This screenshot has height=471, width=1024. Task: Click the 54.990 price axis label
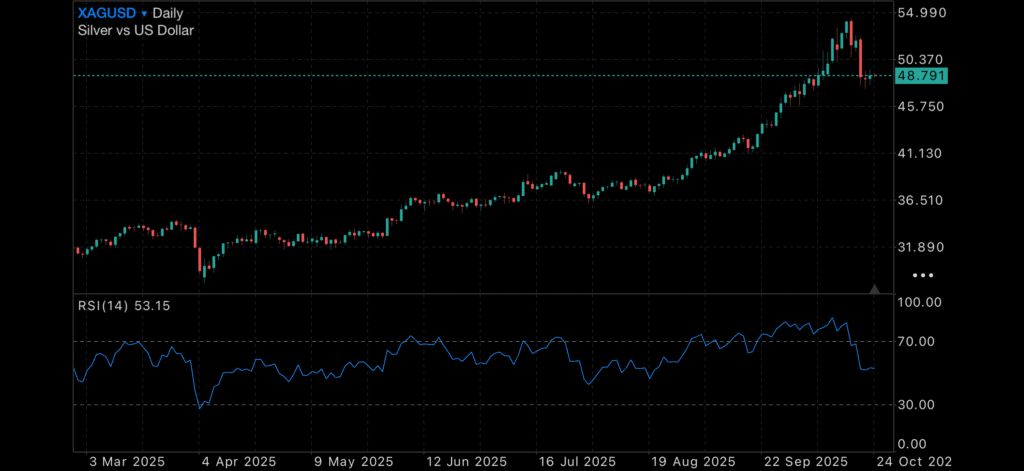(x=922, y=13)
